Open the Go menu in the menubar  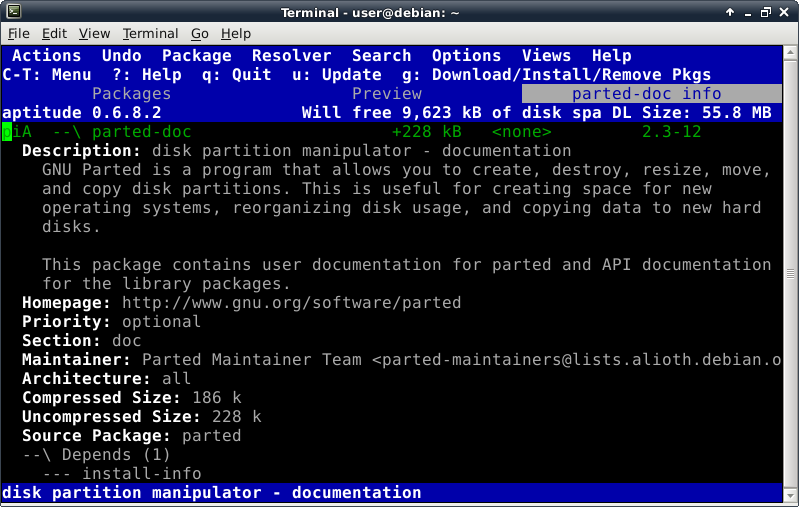[x=200, y=34]
